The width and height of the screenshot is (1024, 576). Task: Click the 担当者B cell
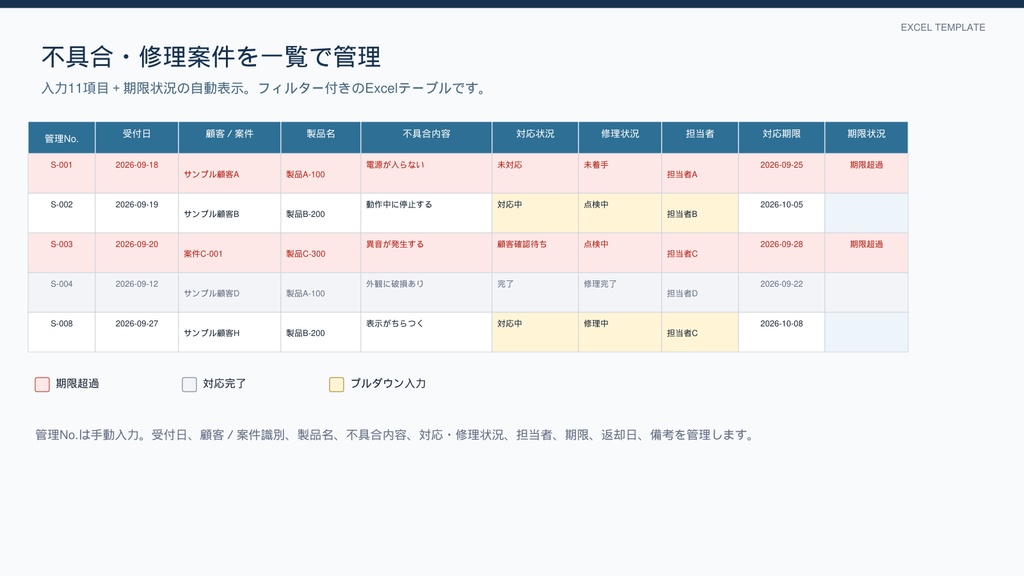coord(699,214)
